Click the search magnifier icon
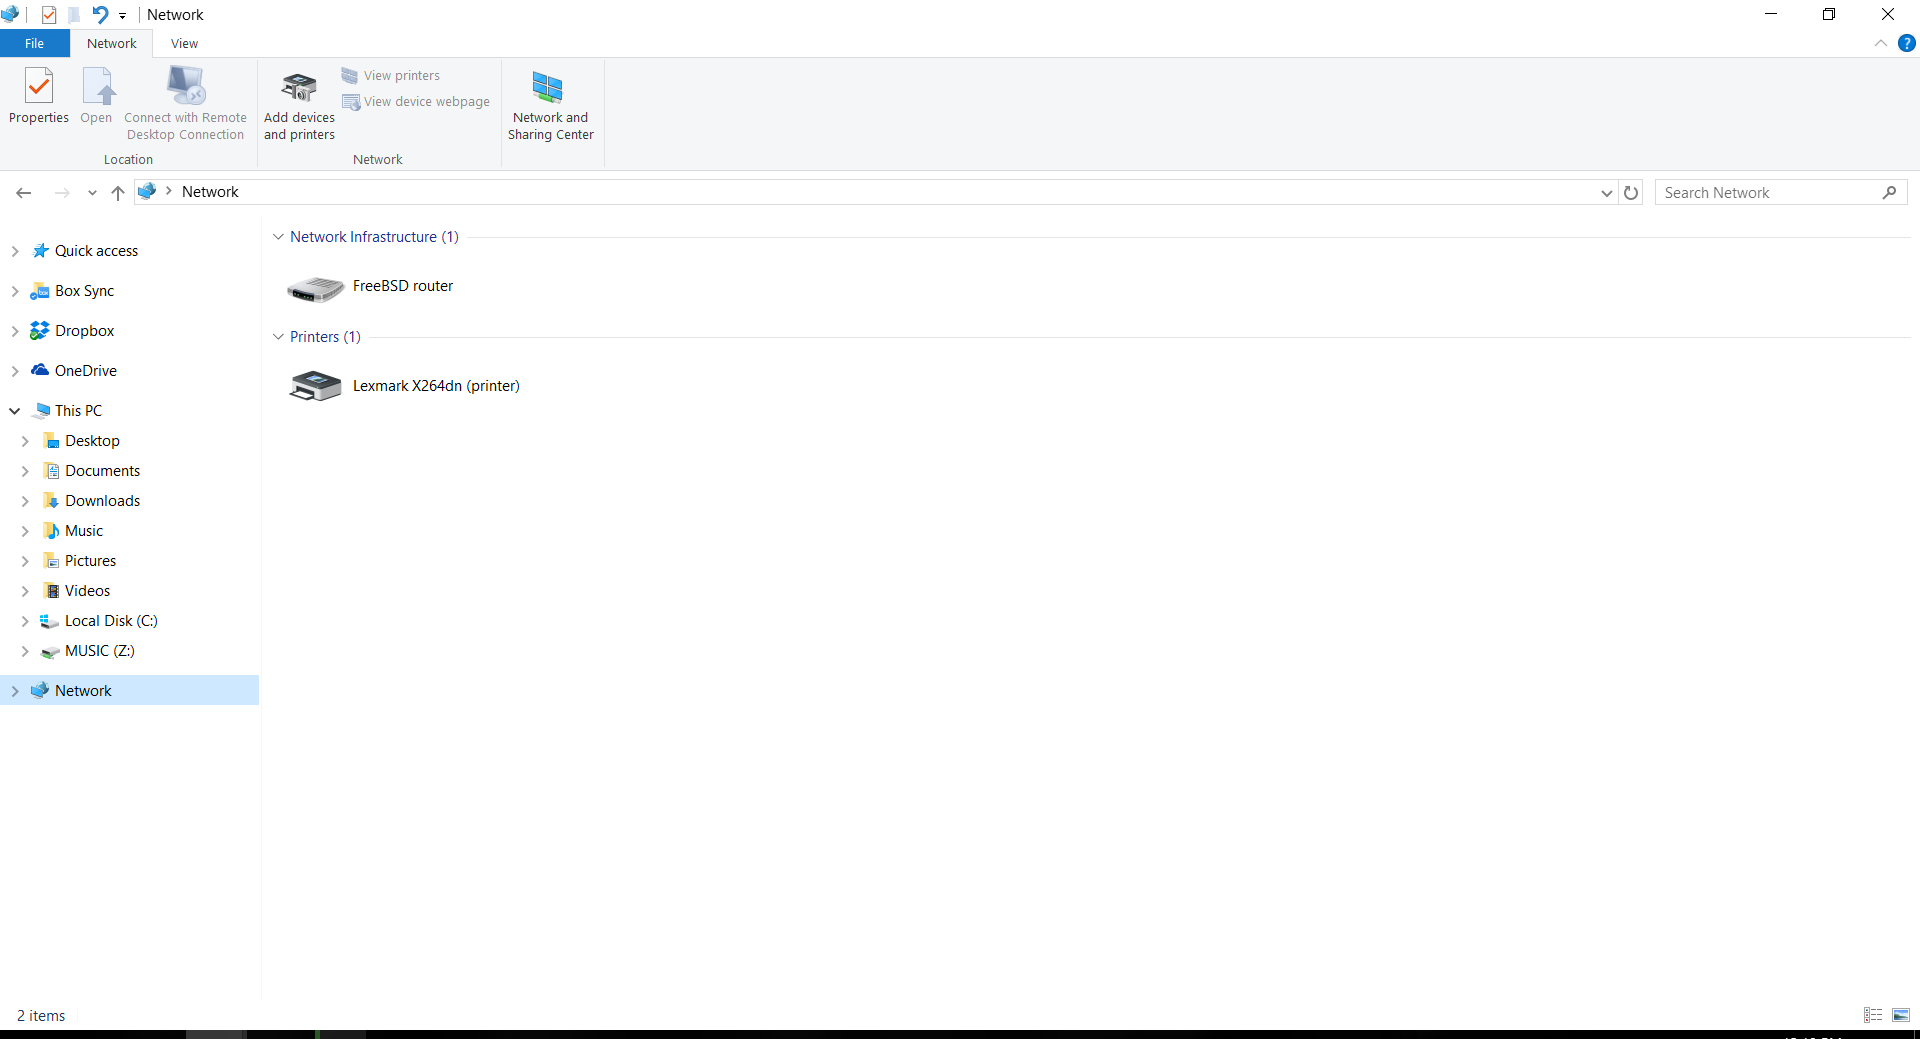This screenshot has width=1920, height=1039. point(1889,192)
